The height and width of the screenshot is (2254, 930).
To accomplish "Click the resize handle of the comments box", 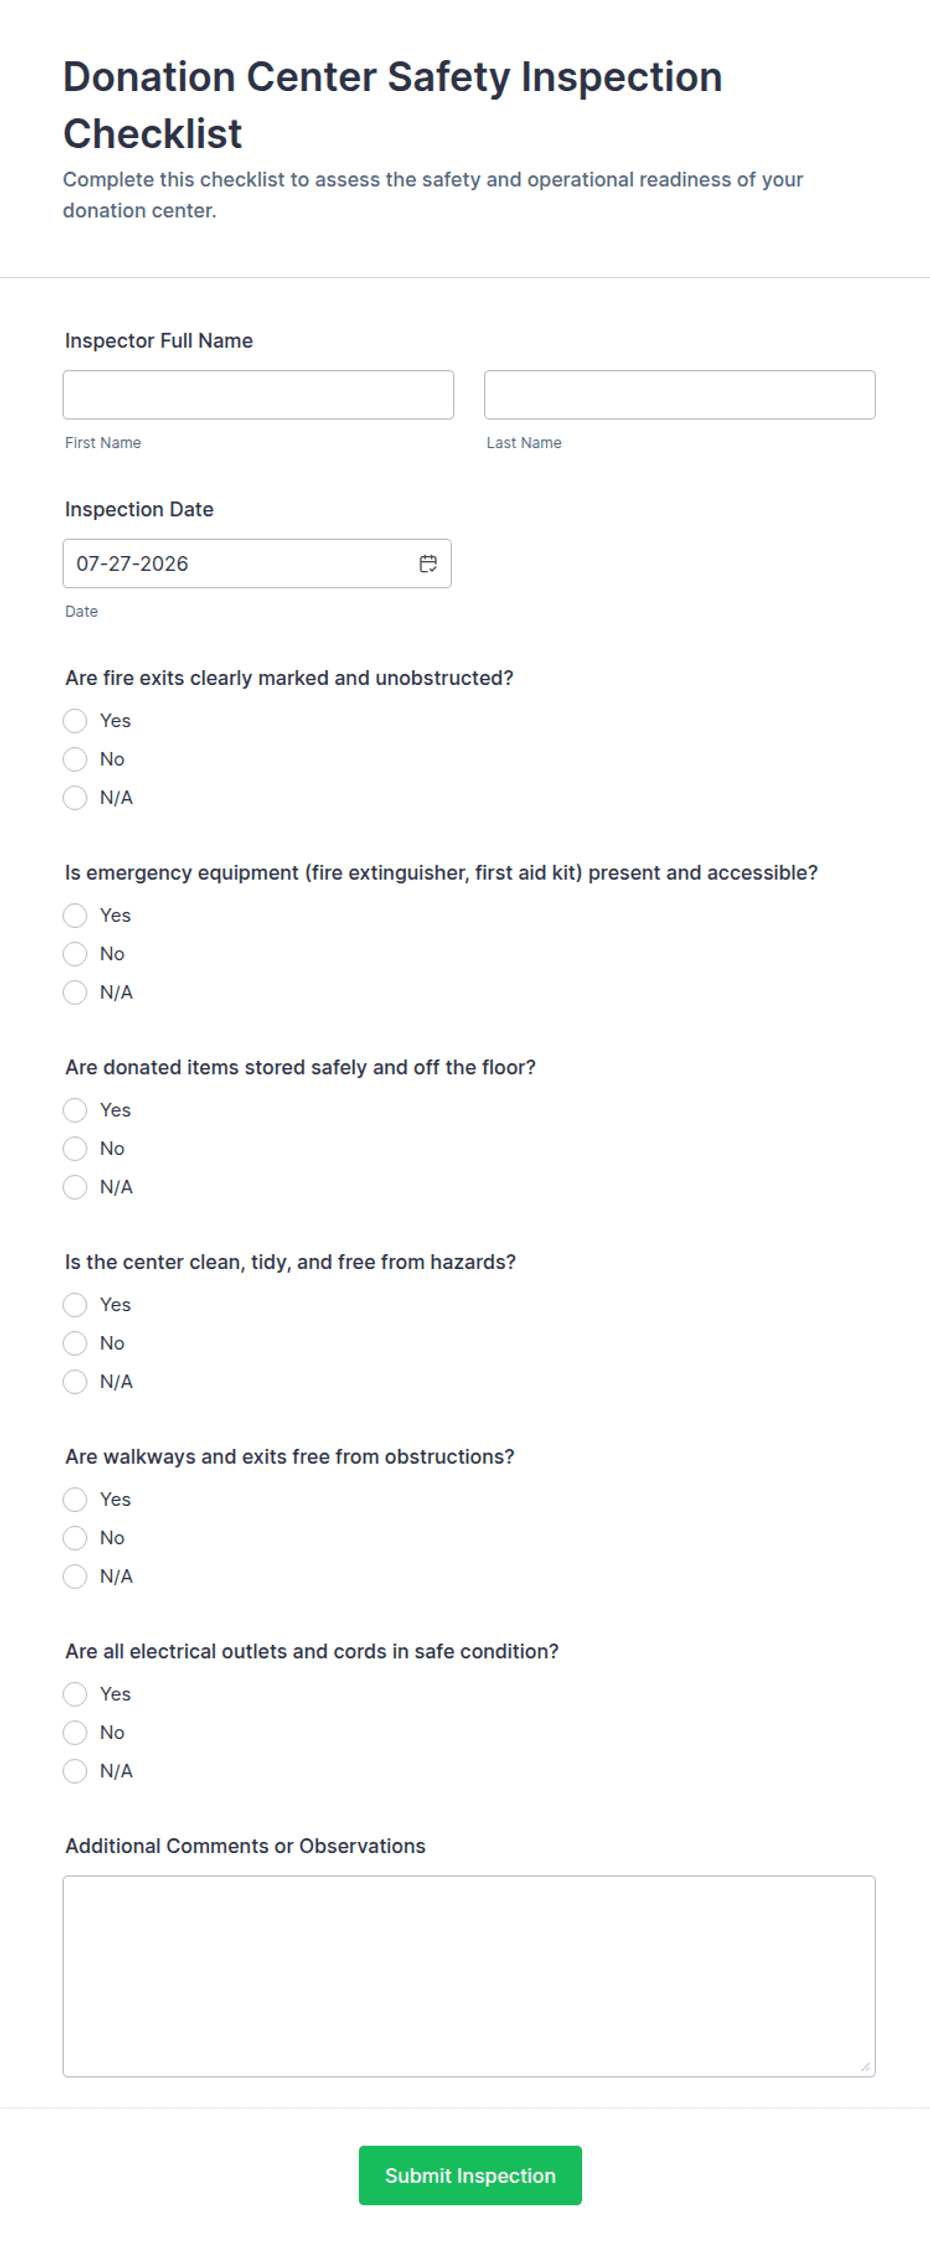I will [865, 2067].
